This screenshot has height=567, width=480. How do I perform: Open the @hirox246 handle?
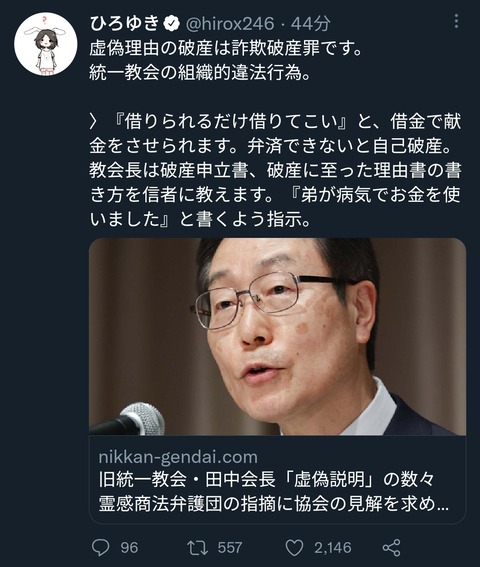pos(230,24)
